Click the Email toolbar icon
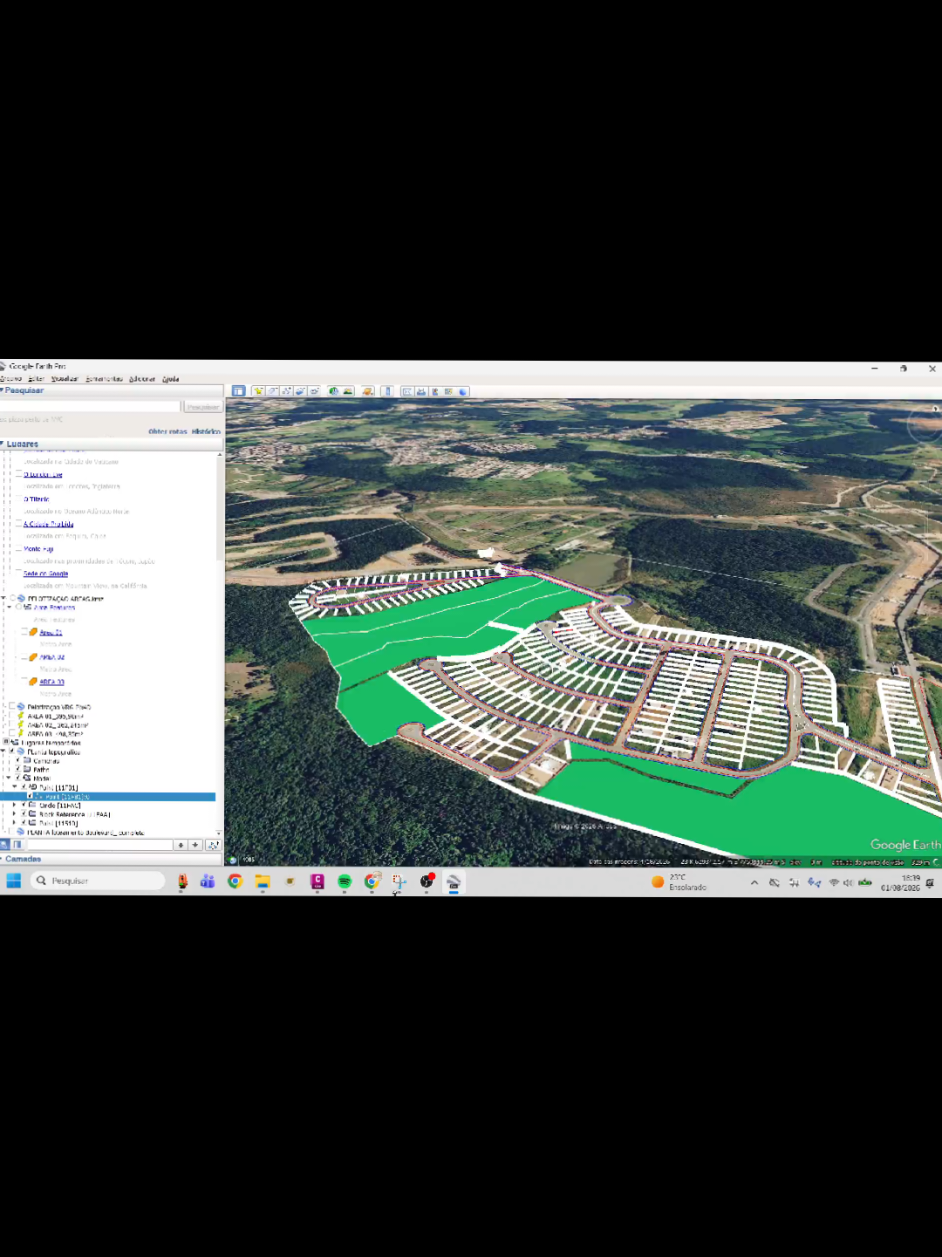Image resolution: width=942 pixels, height=1257 pixels. point(407,391)
